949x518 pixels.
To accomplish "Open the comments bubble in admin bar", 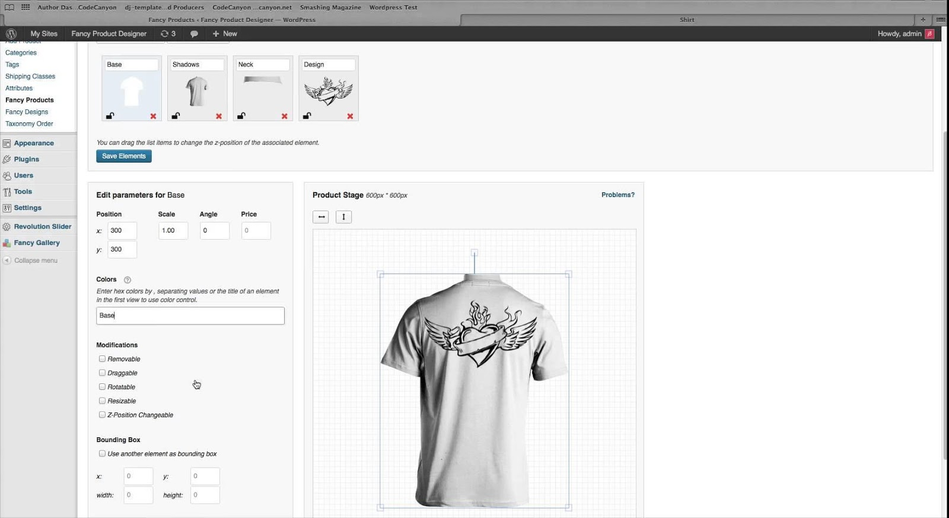I will (x=194, y=34).
